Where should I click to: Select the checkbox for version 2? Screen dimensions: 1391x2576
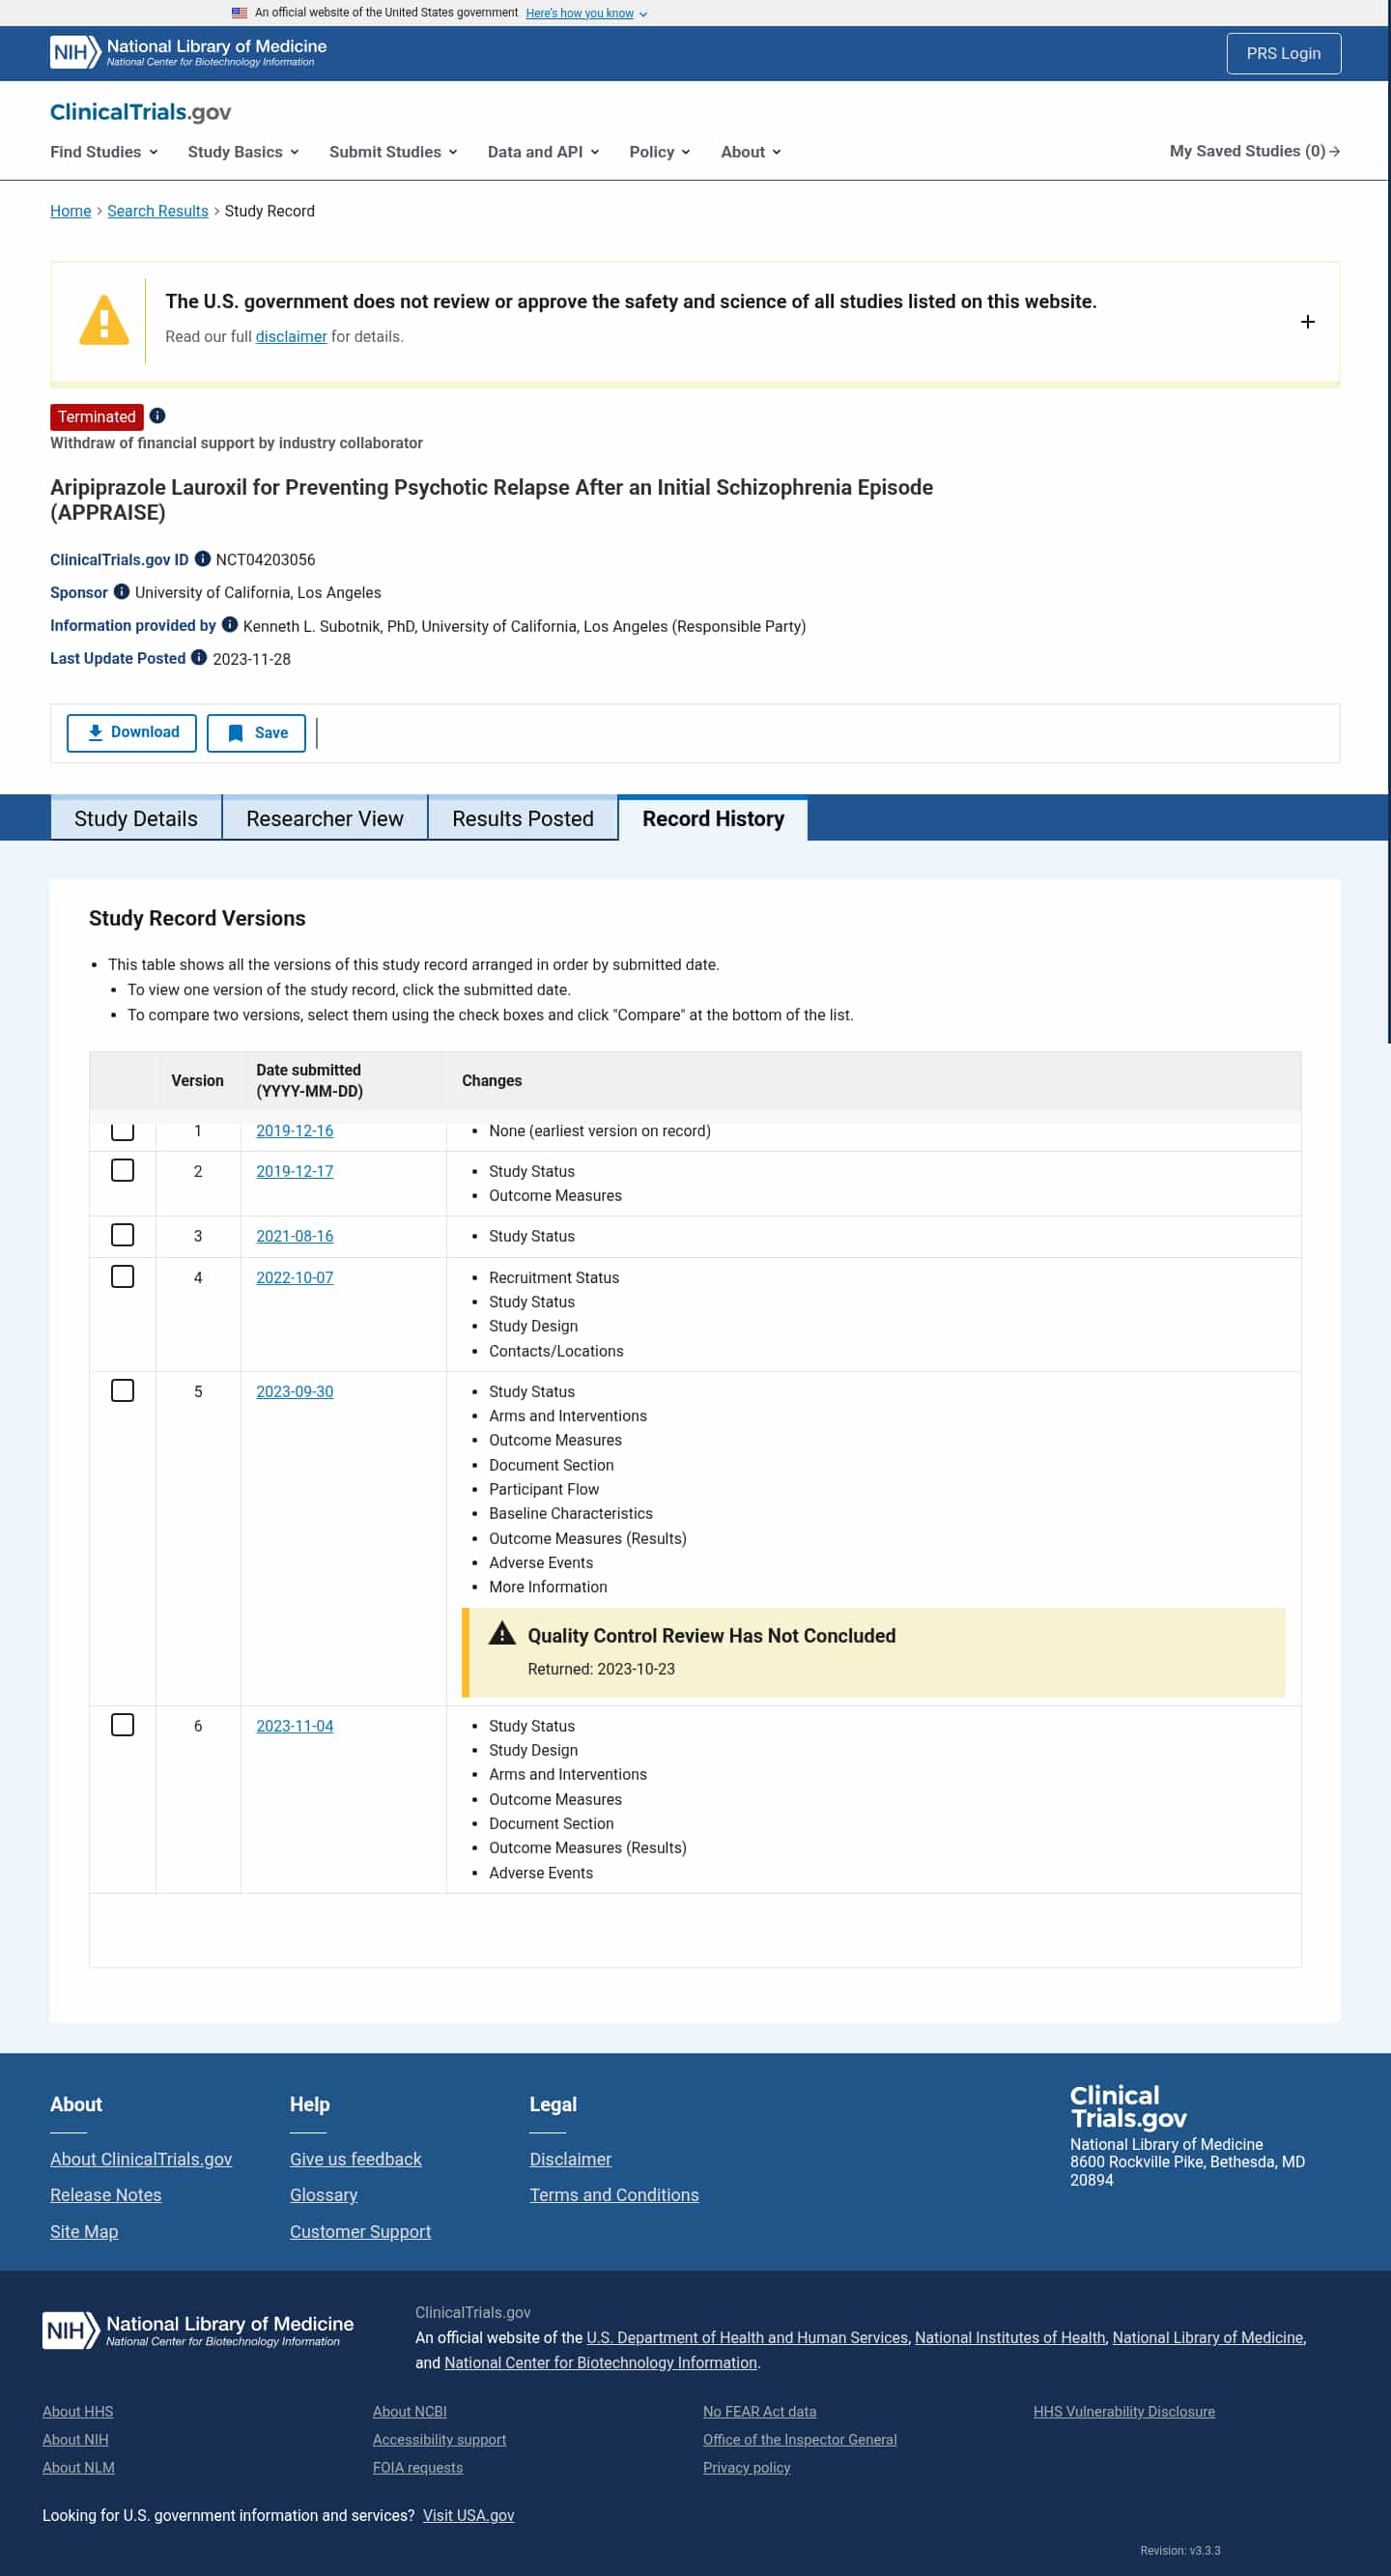(x=122, y=1170)
